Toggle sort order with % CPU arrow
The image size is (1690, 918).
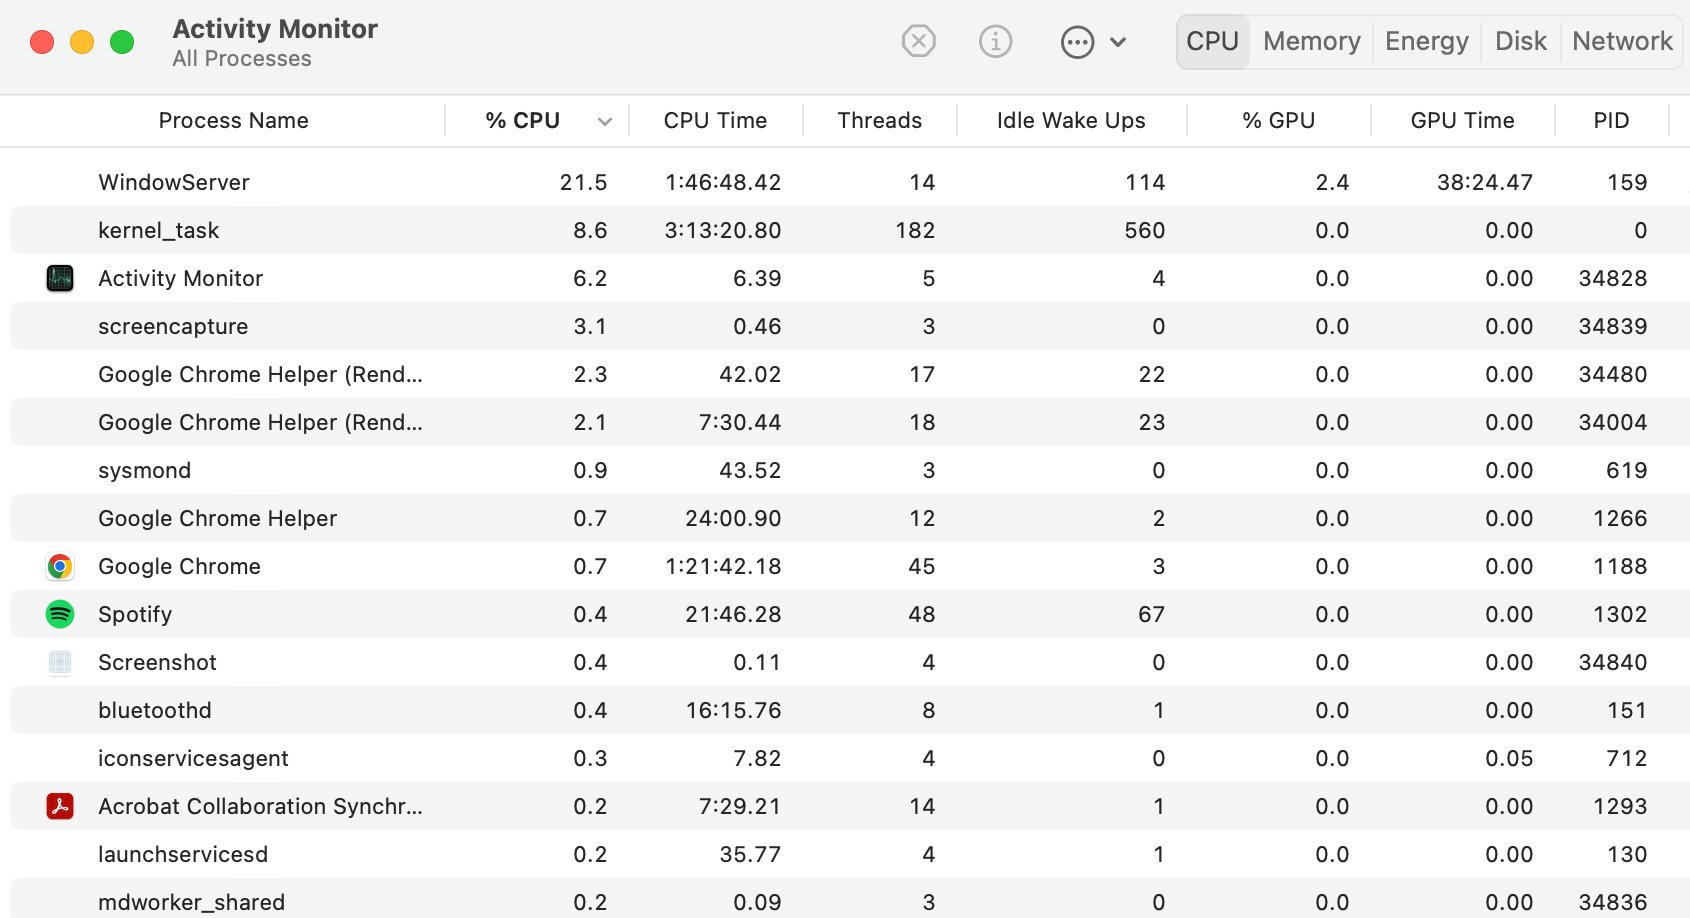tap(604, 122)
